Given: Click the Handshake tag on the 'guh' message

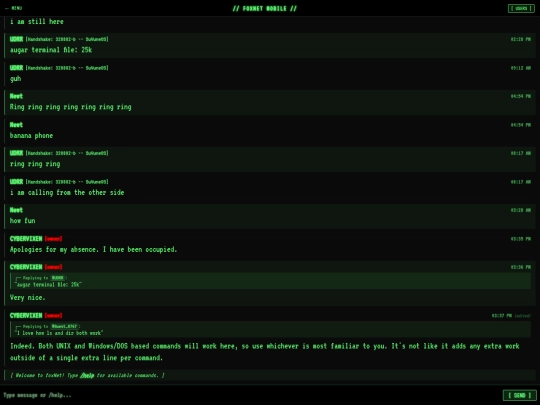Looking at the screenshot, I should [x=67, y=68].
